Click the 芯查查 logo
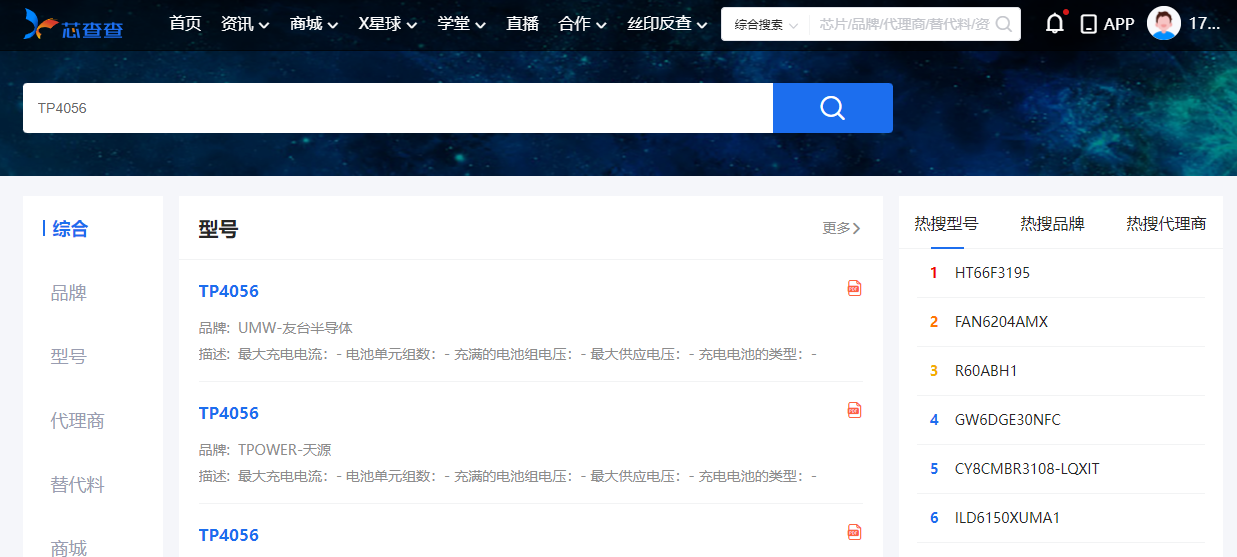Viewport: 1237px width, 557px height. 74,24
